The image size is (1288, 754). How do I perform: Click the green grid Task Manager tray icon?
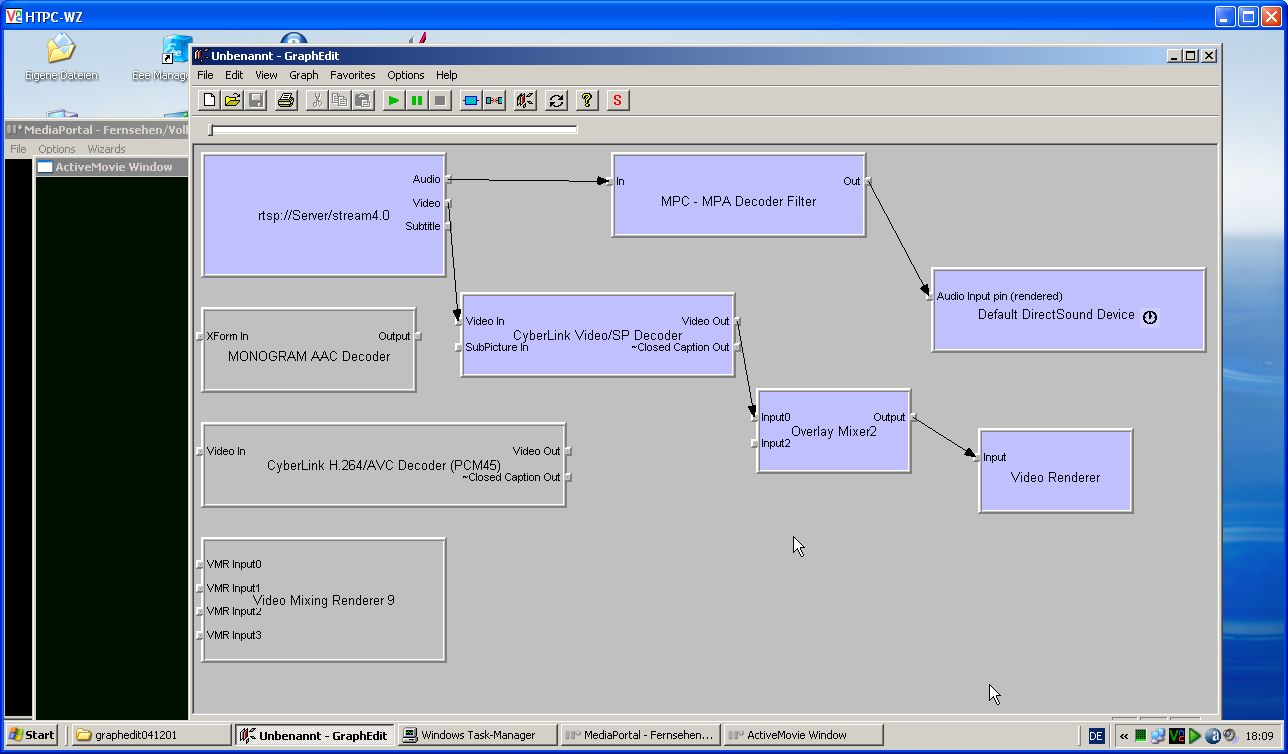pos(1140,736)
